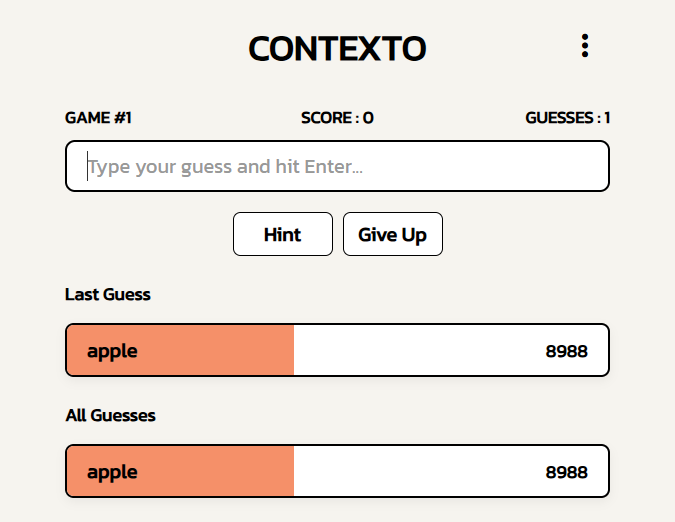Click the 8988 rank in All Guesses

coord(567,472)
